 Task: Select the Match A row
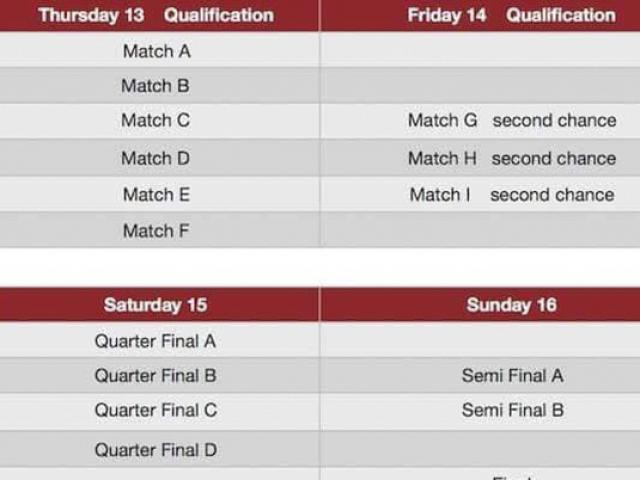tap(156, 51)
